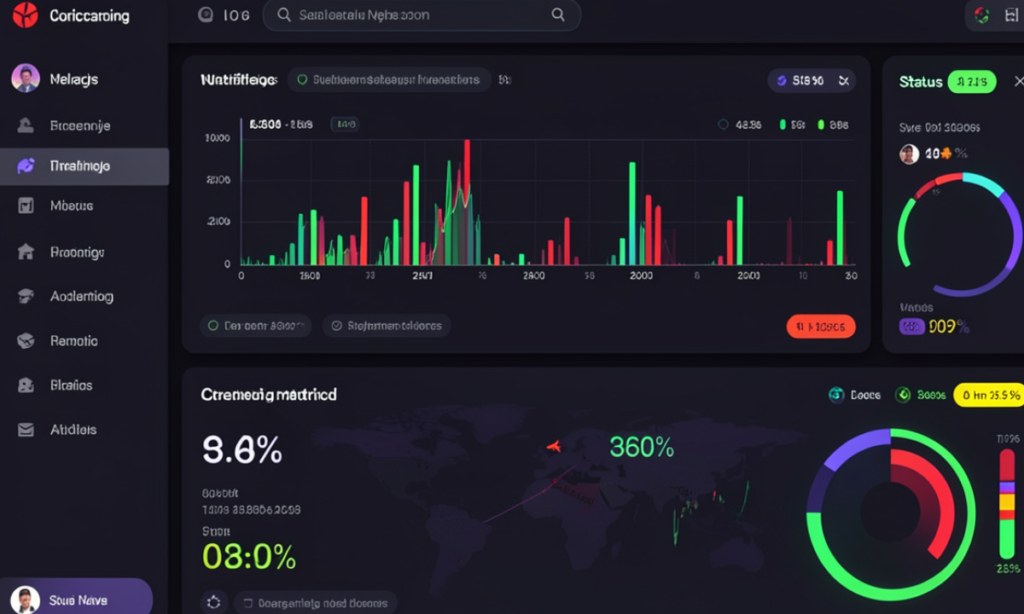This screenshot has width=1024, height=614.
Task: Click the graduation cap Aodlerriiog icon
Action: [25, 297]
